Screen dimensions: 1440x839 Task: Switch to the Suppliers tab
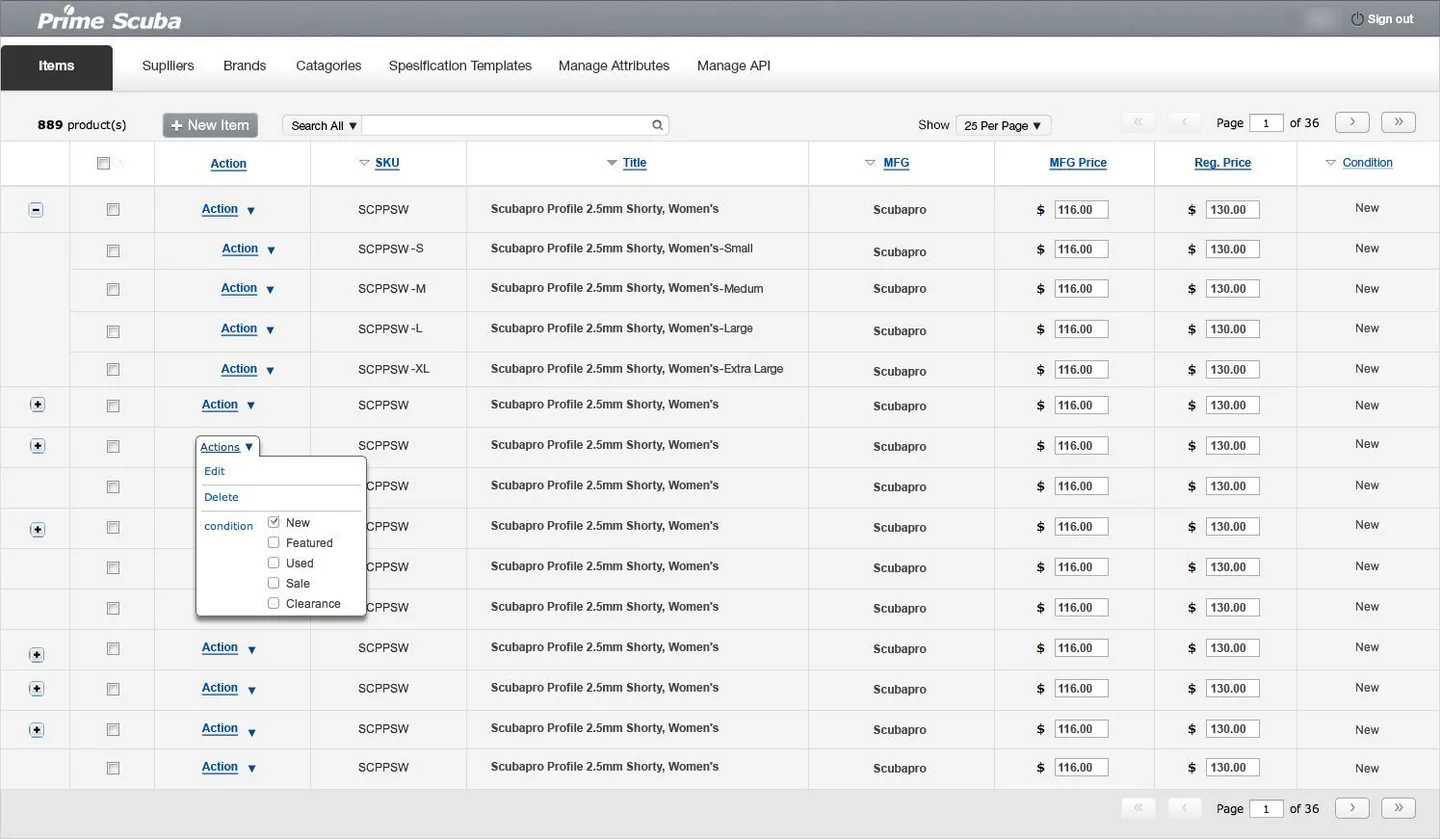(x=168, y=66)
